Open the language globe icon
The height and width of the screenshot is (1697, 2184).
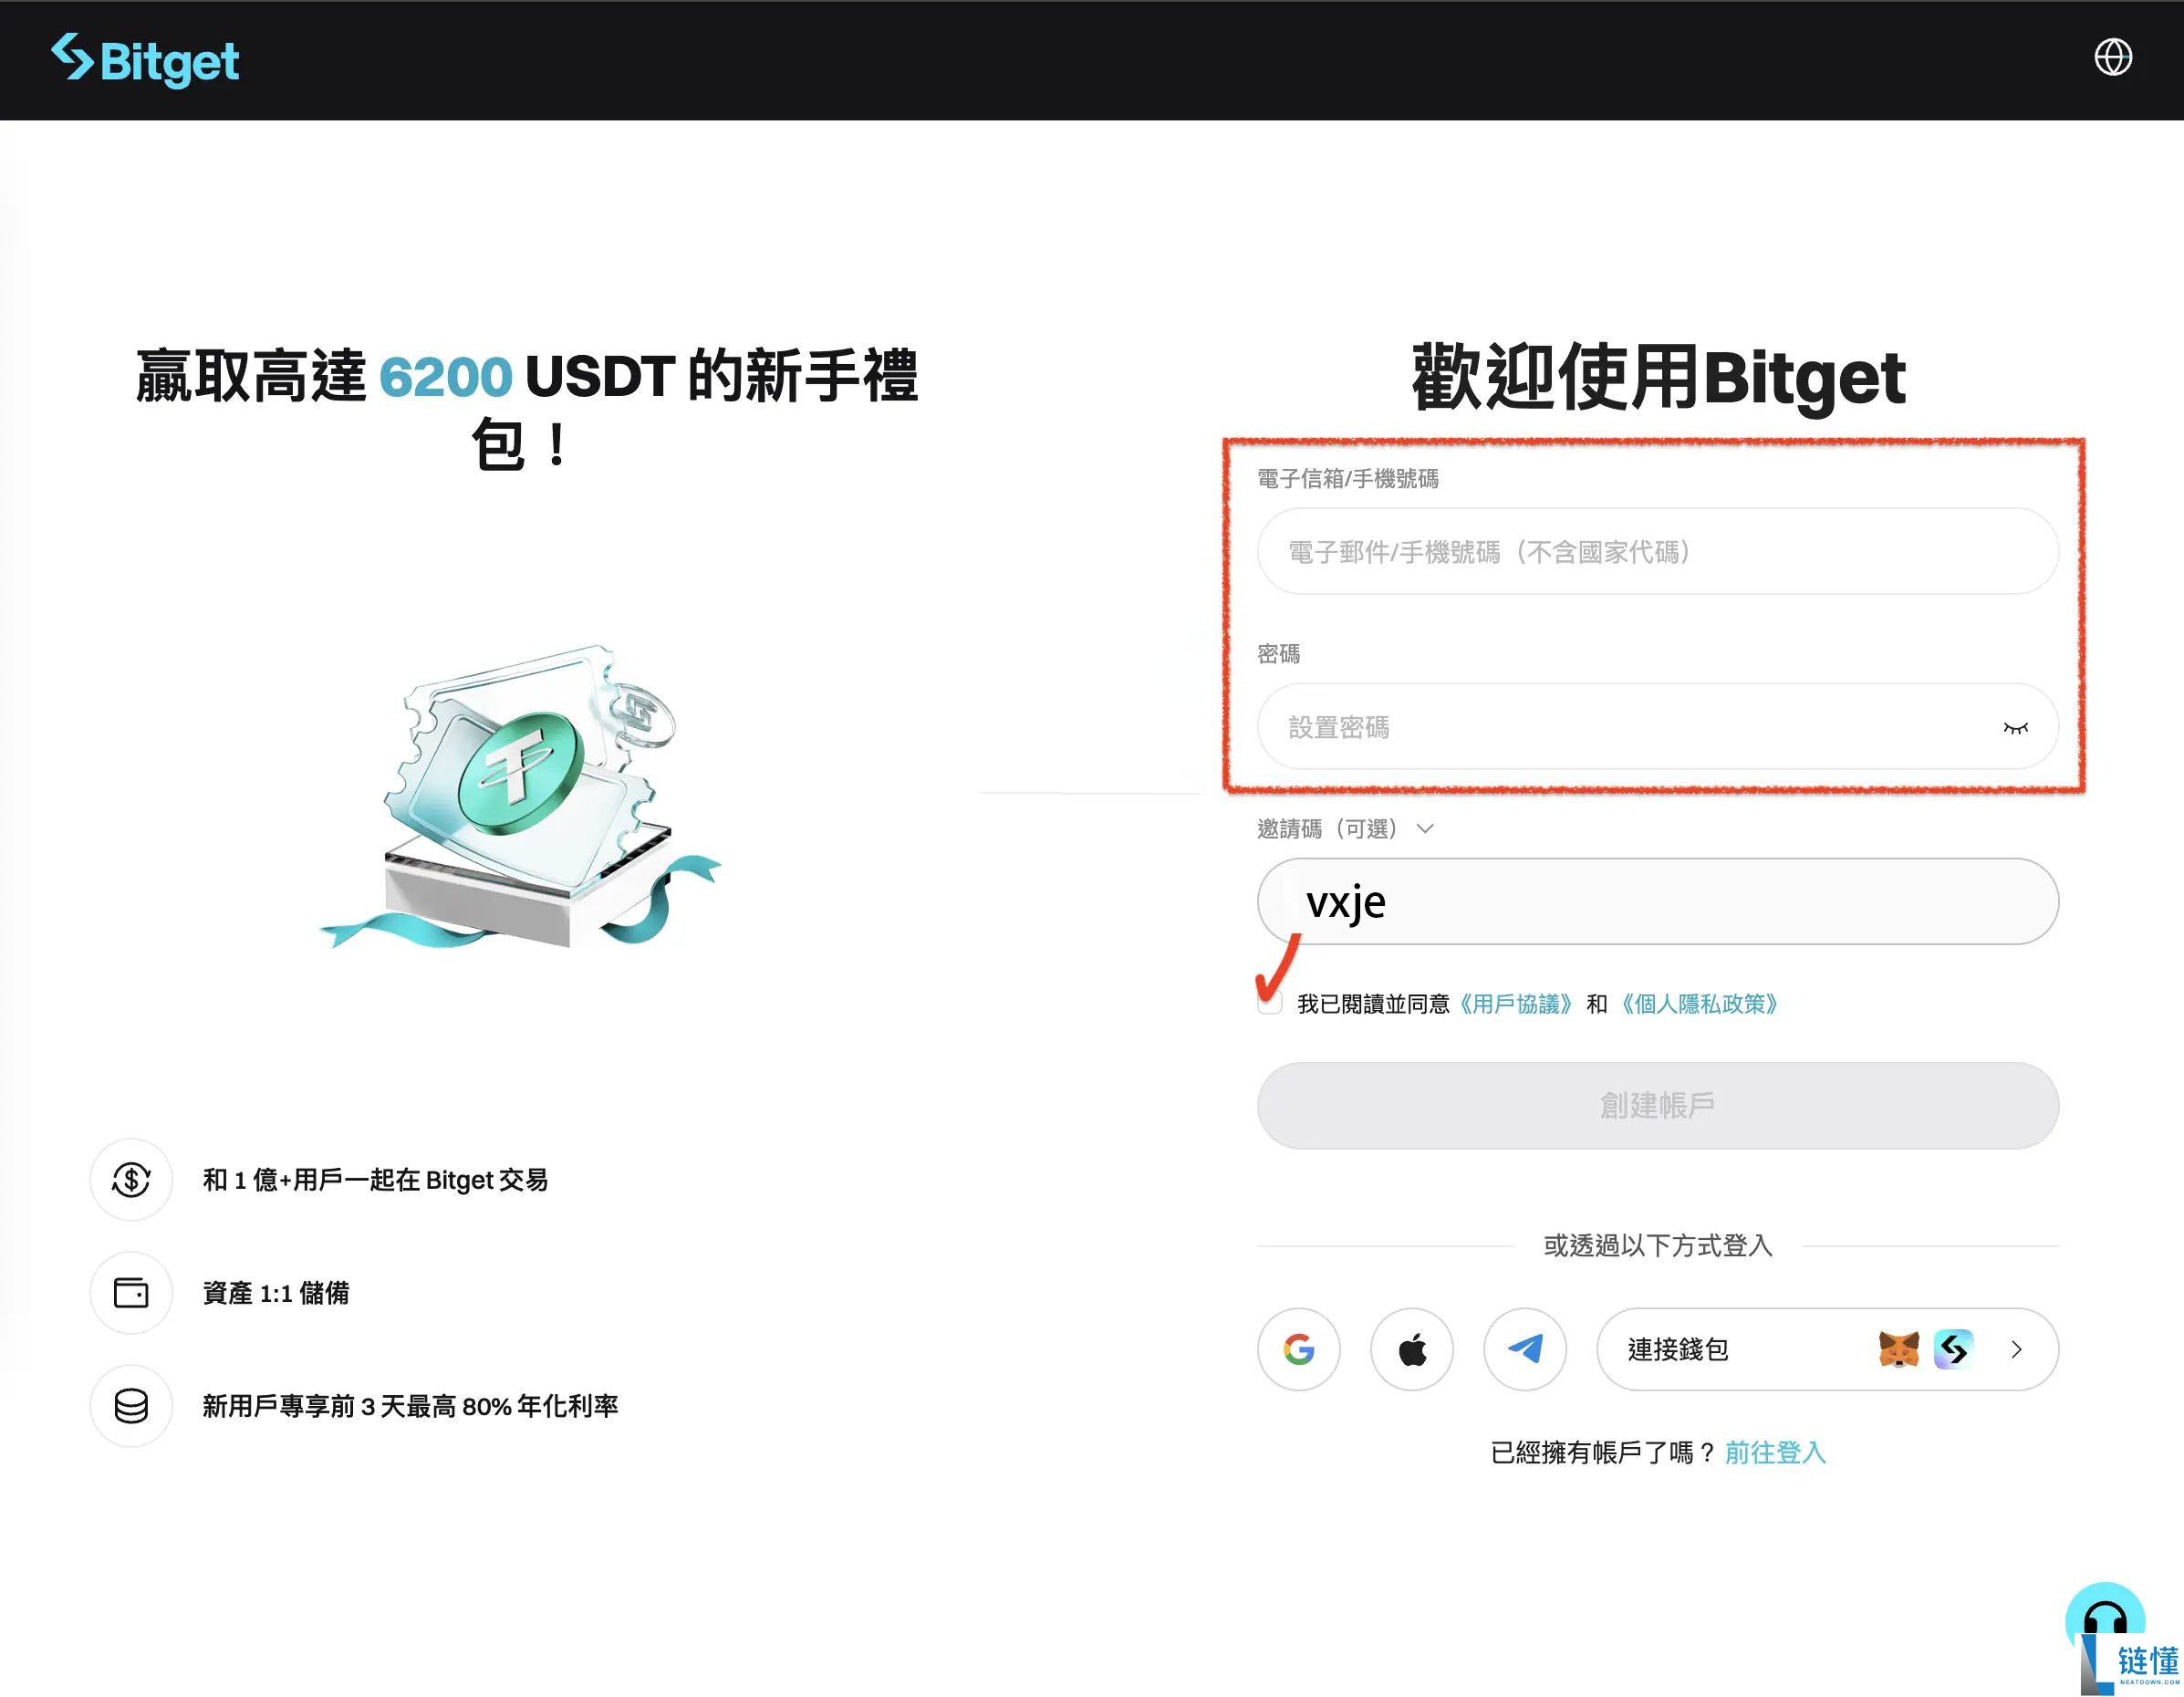[2112, 57]
